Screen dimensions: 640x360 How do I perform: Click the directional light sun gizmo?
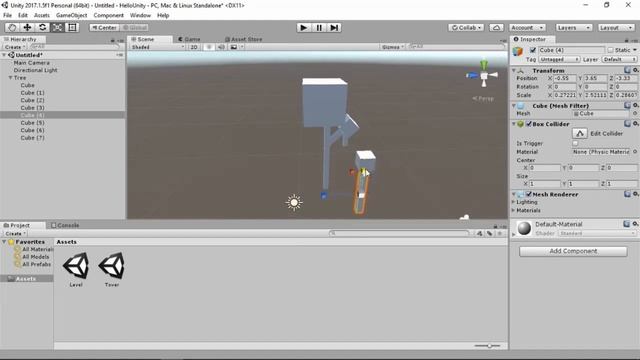tap(294, 202)
